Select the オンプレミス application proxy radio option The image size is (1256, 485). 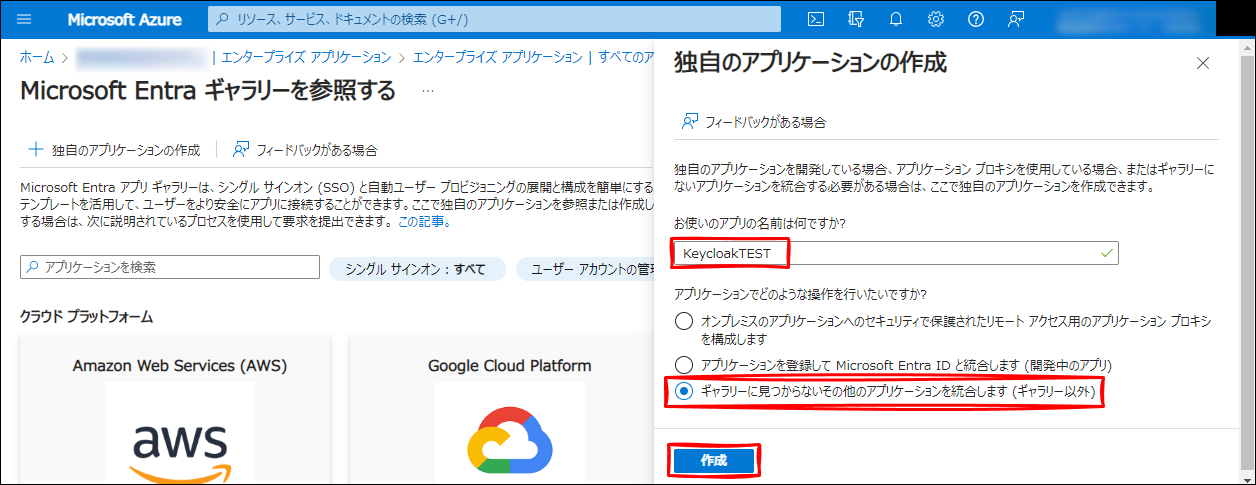click(x=684, y=321)
